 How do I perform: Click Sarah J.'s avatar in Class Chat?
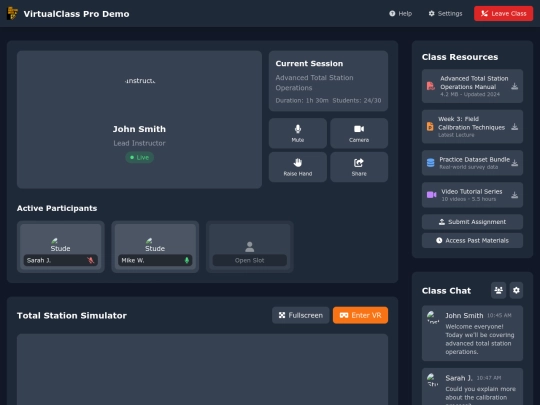point(433,380)
